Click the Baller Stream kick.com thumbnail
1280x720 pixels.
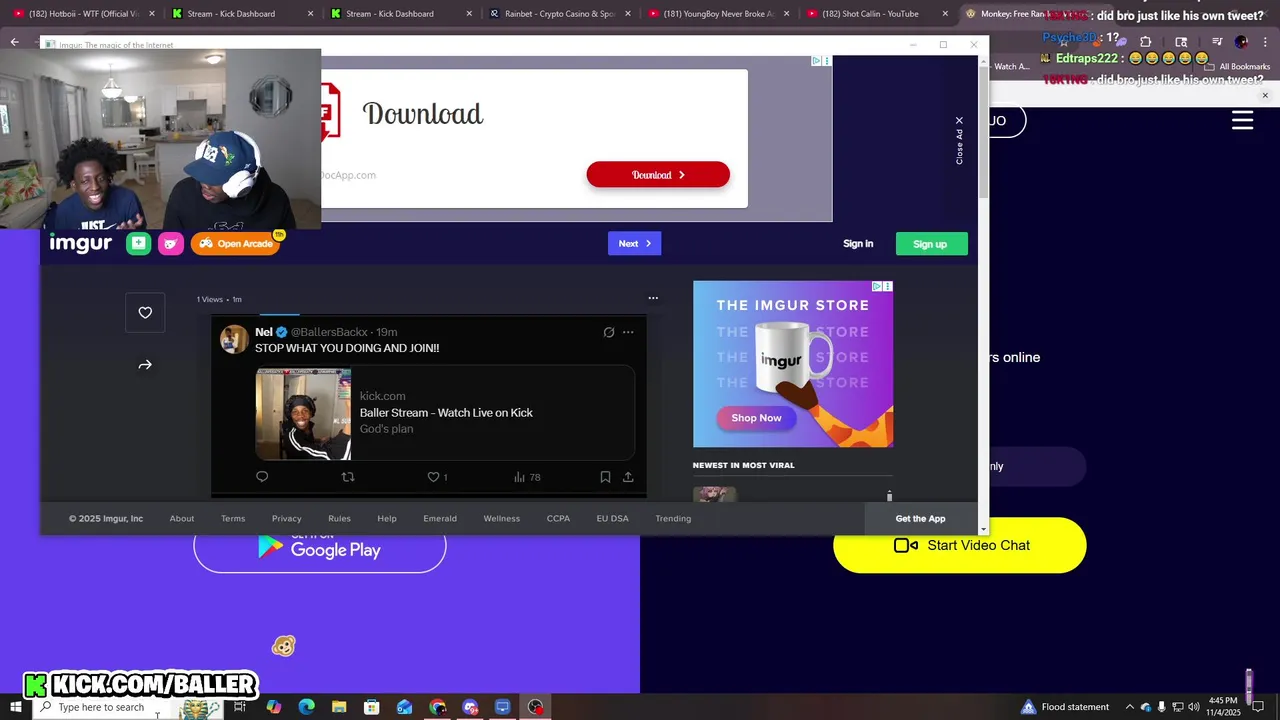click(303, 414)
